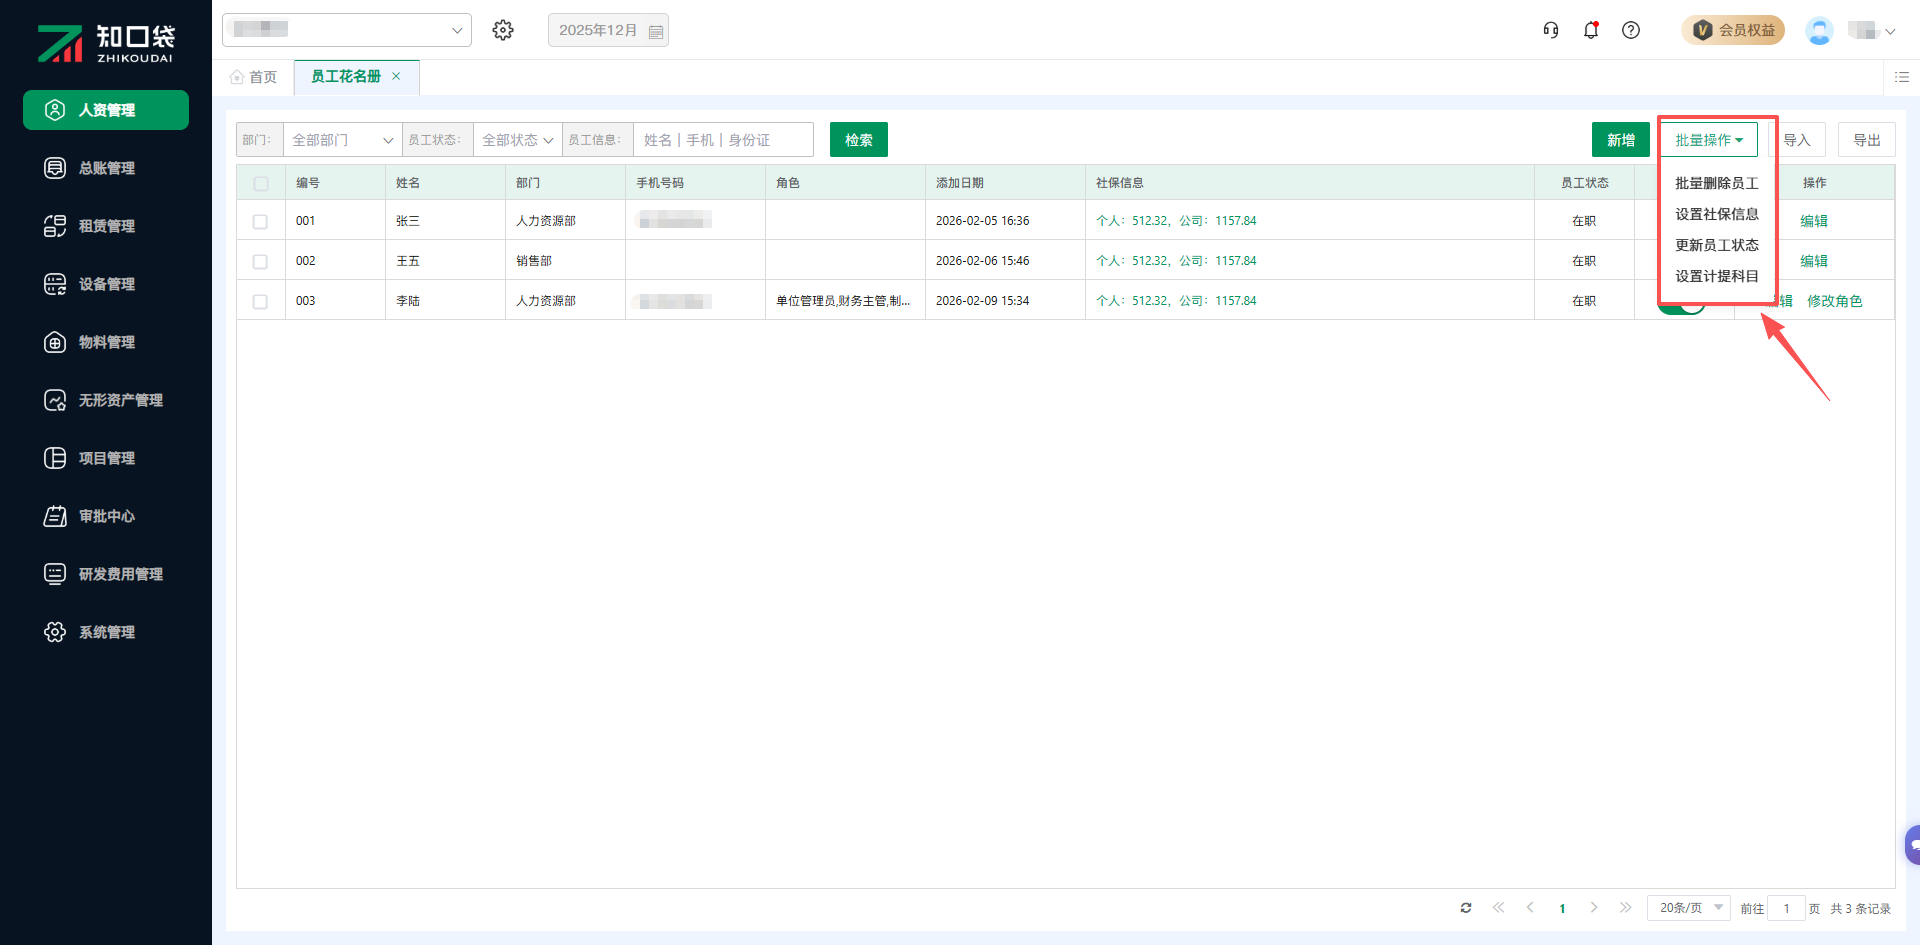Click the 知口袋 logo

point(106,42)
